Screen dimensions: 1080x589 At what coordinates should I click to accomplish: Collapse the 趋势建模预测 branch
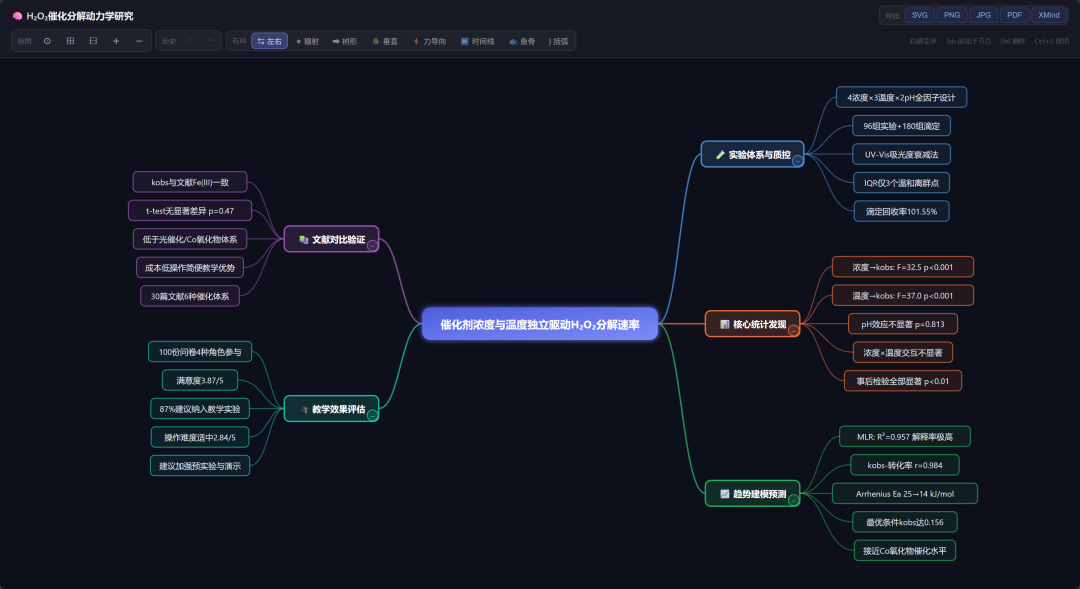coord(793,500)
